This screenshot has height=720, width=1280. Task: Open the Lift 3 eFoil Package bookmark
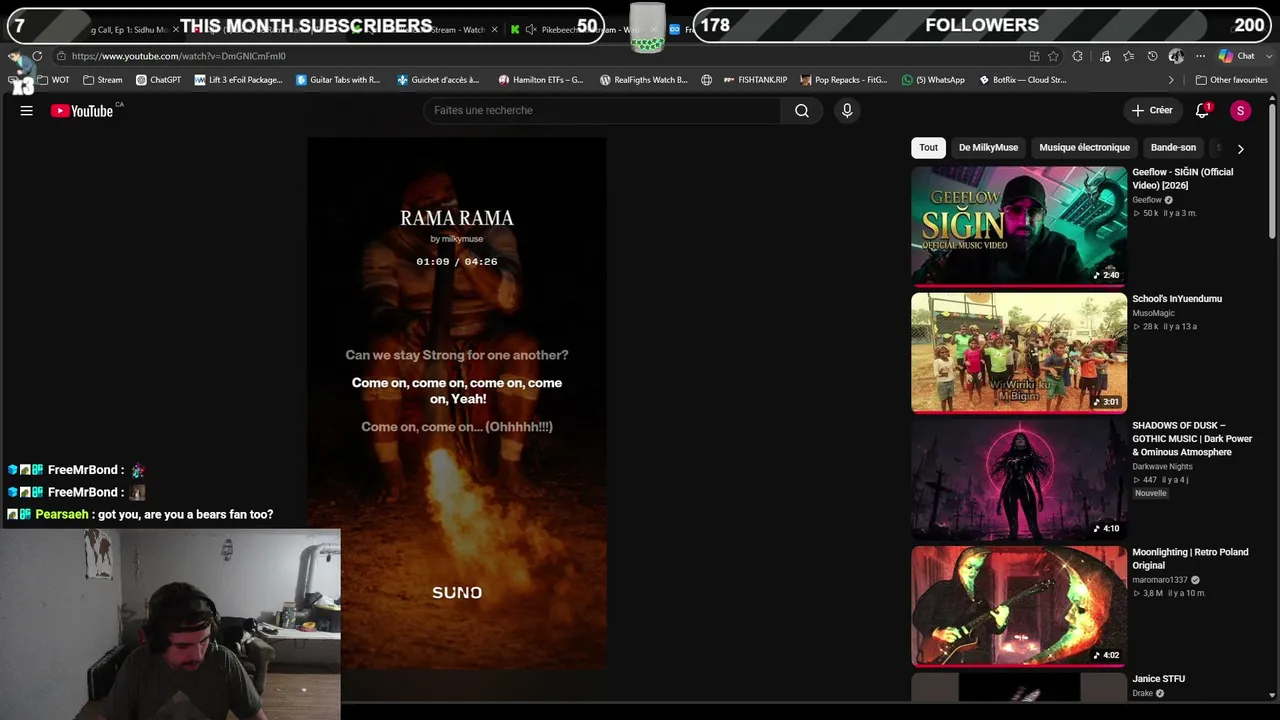pyautogui.click(x=238, y=80)
